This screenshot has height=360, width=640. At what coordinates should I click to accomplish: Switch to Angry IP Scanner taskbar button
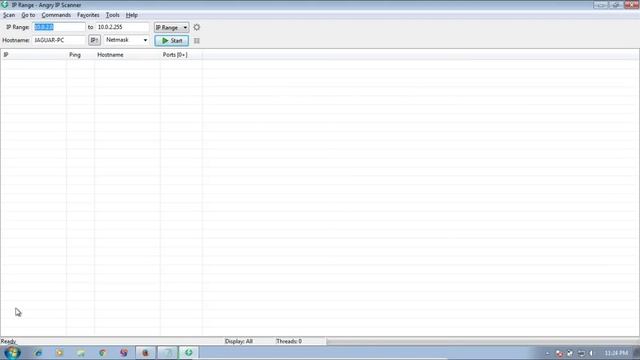click(x=189, y=353)
